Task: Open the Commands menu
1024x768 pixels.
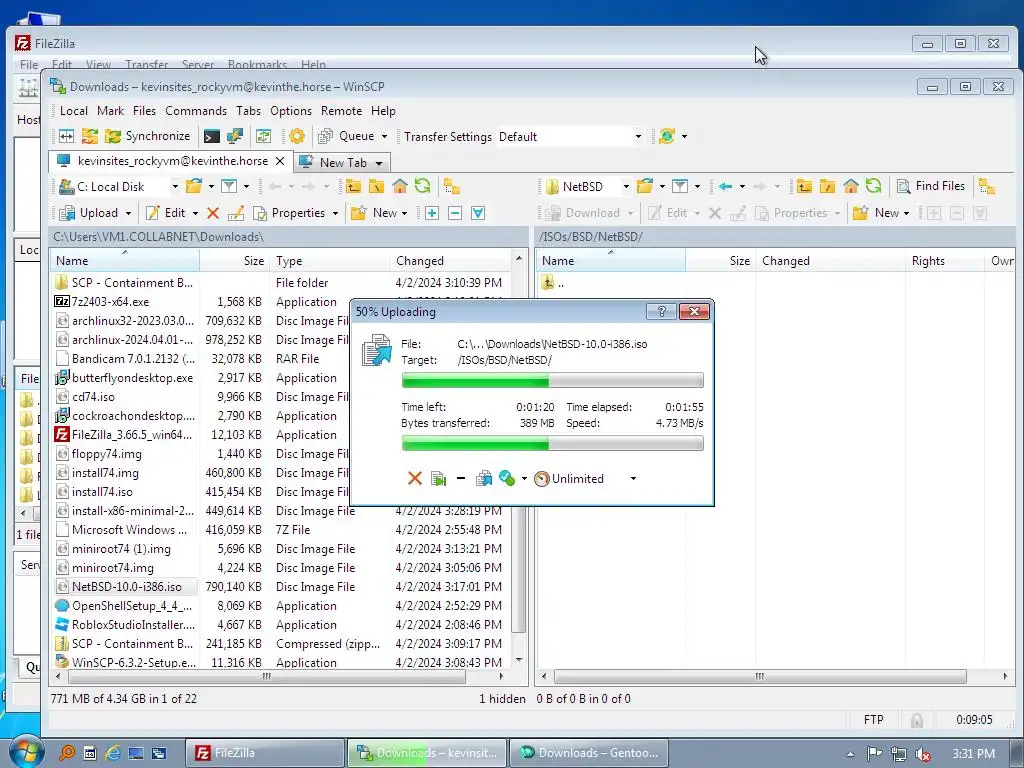Action: click(x=196, y=111)
